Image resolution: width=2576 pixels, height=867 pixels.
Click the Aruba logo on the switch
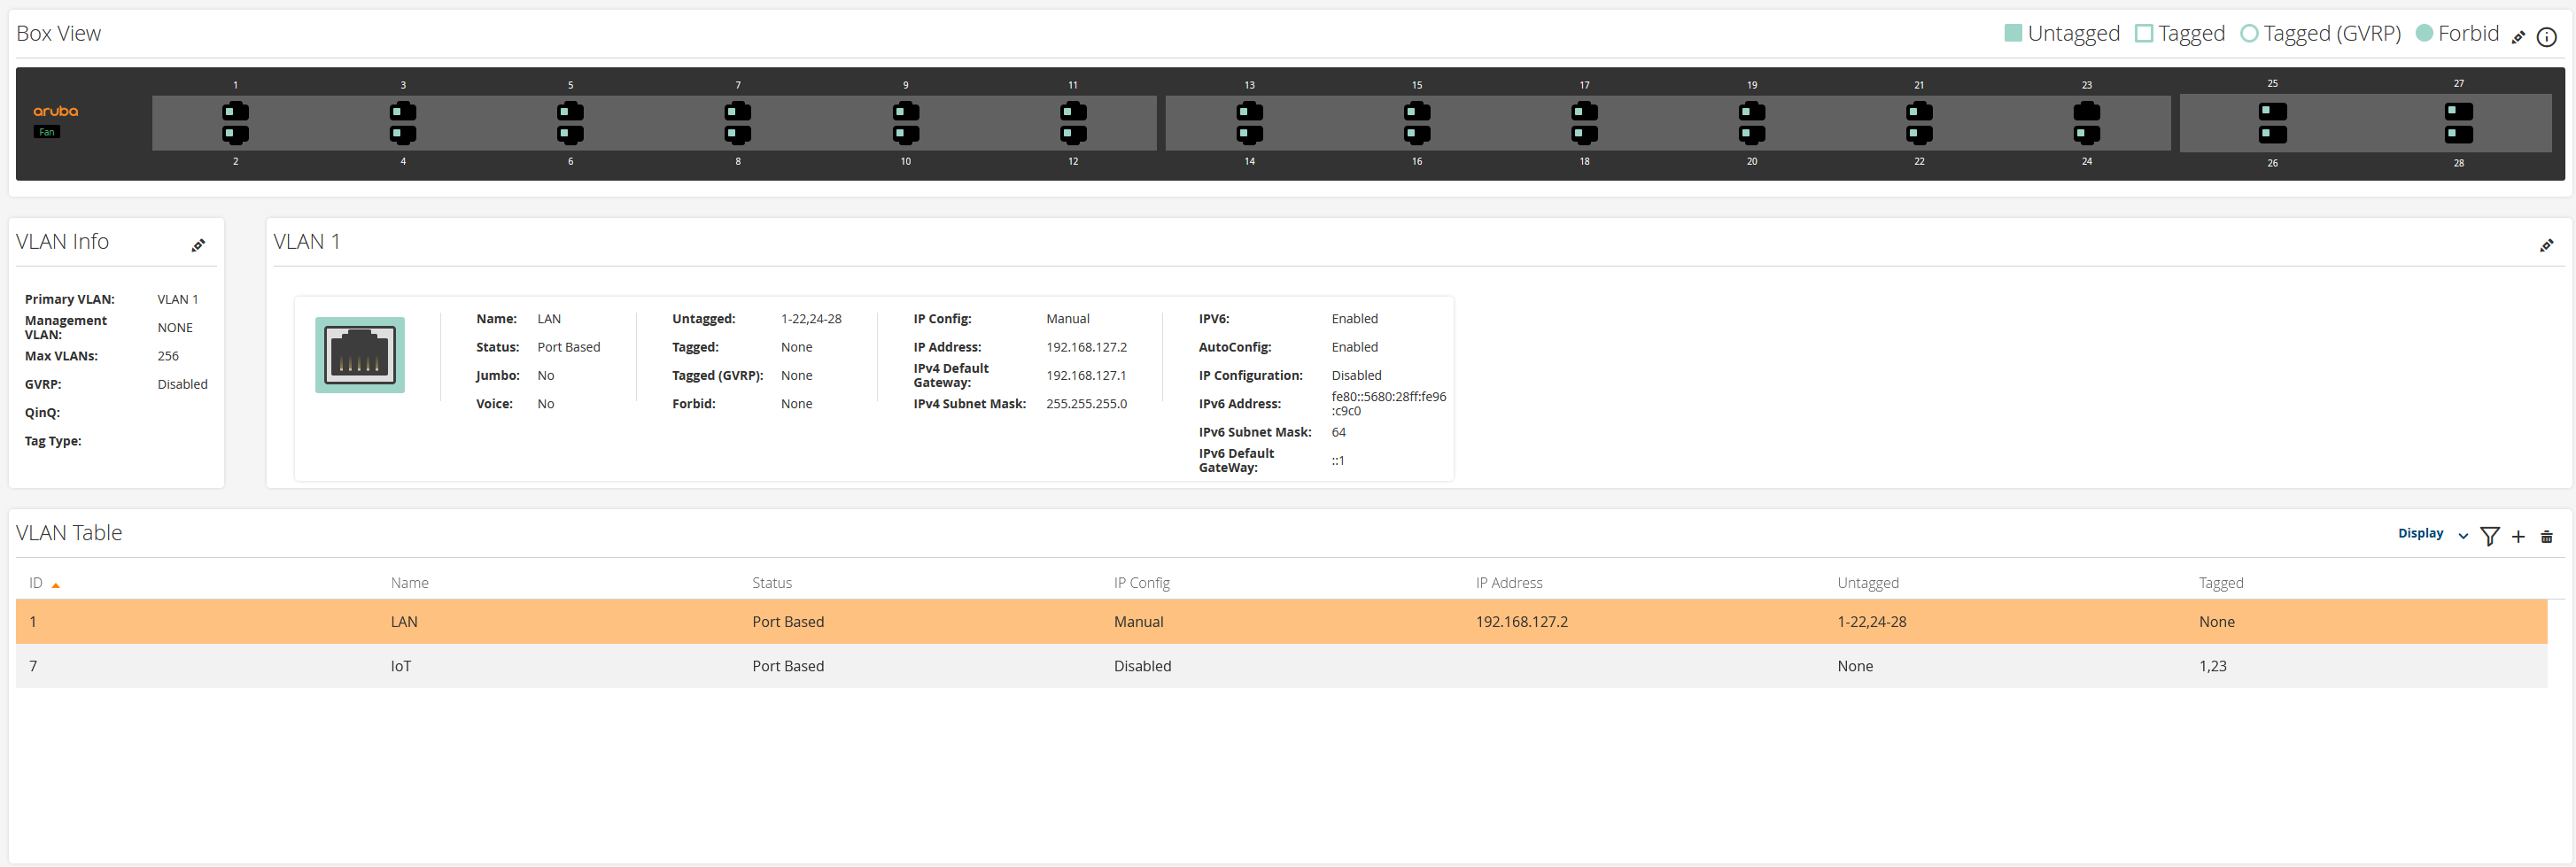(55, 111)
